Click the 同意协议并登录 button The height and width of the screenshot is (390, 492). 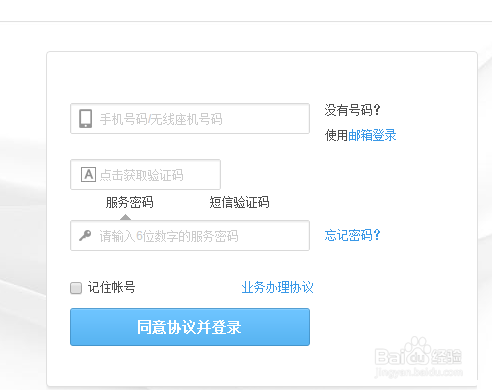(x=190, y=327)
